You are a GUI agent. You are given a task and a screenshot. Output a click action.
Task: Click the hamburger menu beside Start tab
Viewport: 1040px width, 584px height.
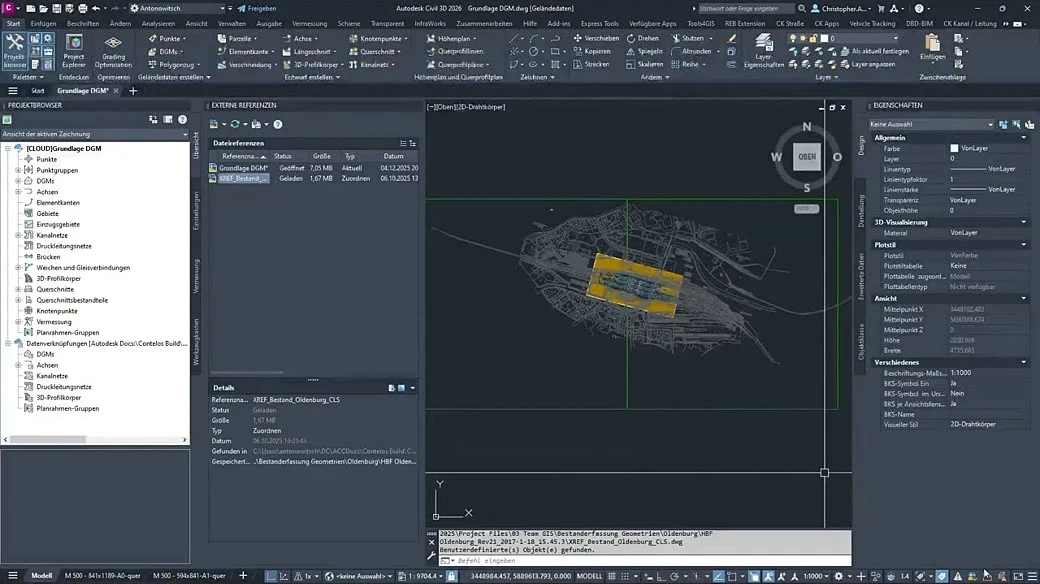13,91
